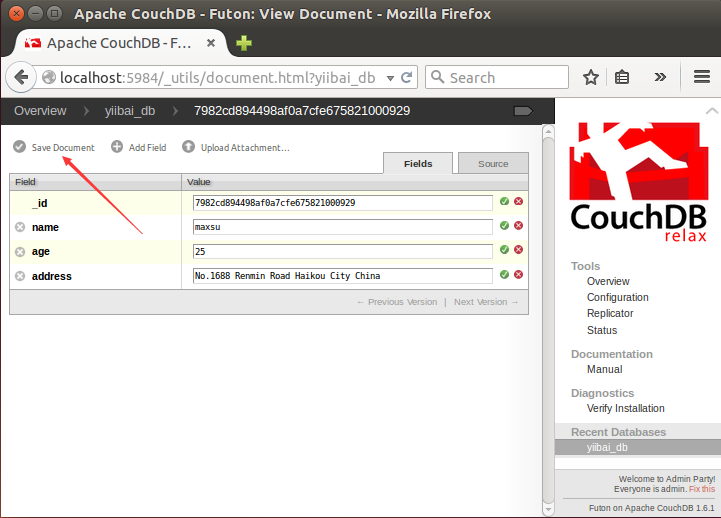The image size is (721, 518).
Task: Open the URL history dropdown arrow
Action: (387, 77)
